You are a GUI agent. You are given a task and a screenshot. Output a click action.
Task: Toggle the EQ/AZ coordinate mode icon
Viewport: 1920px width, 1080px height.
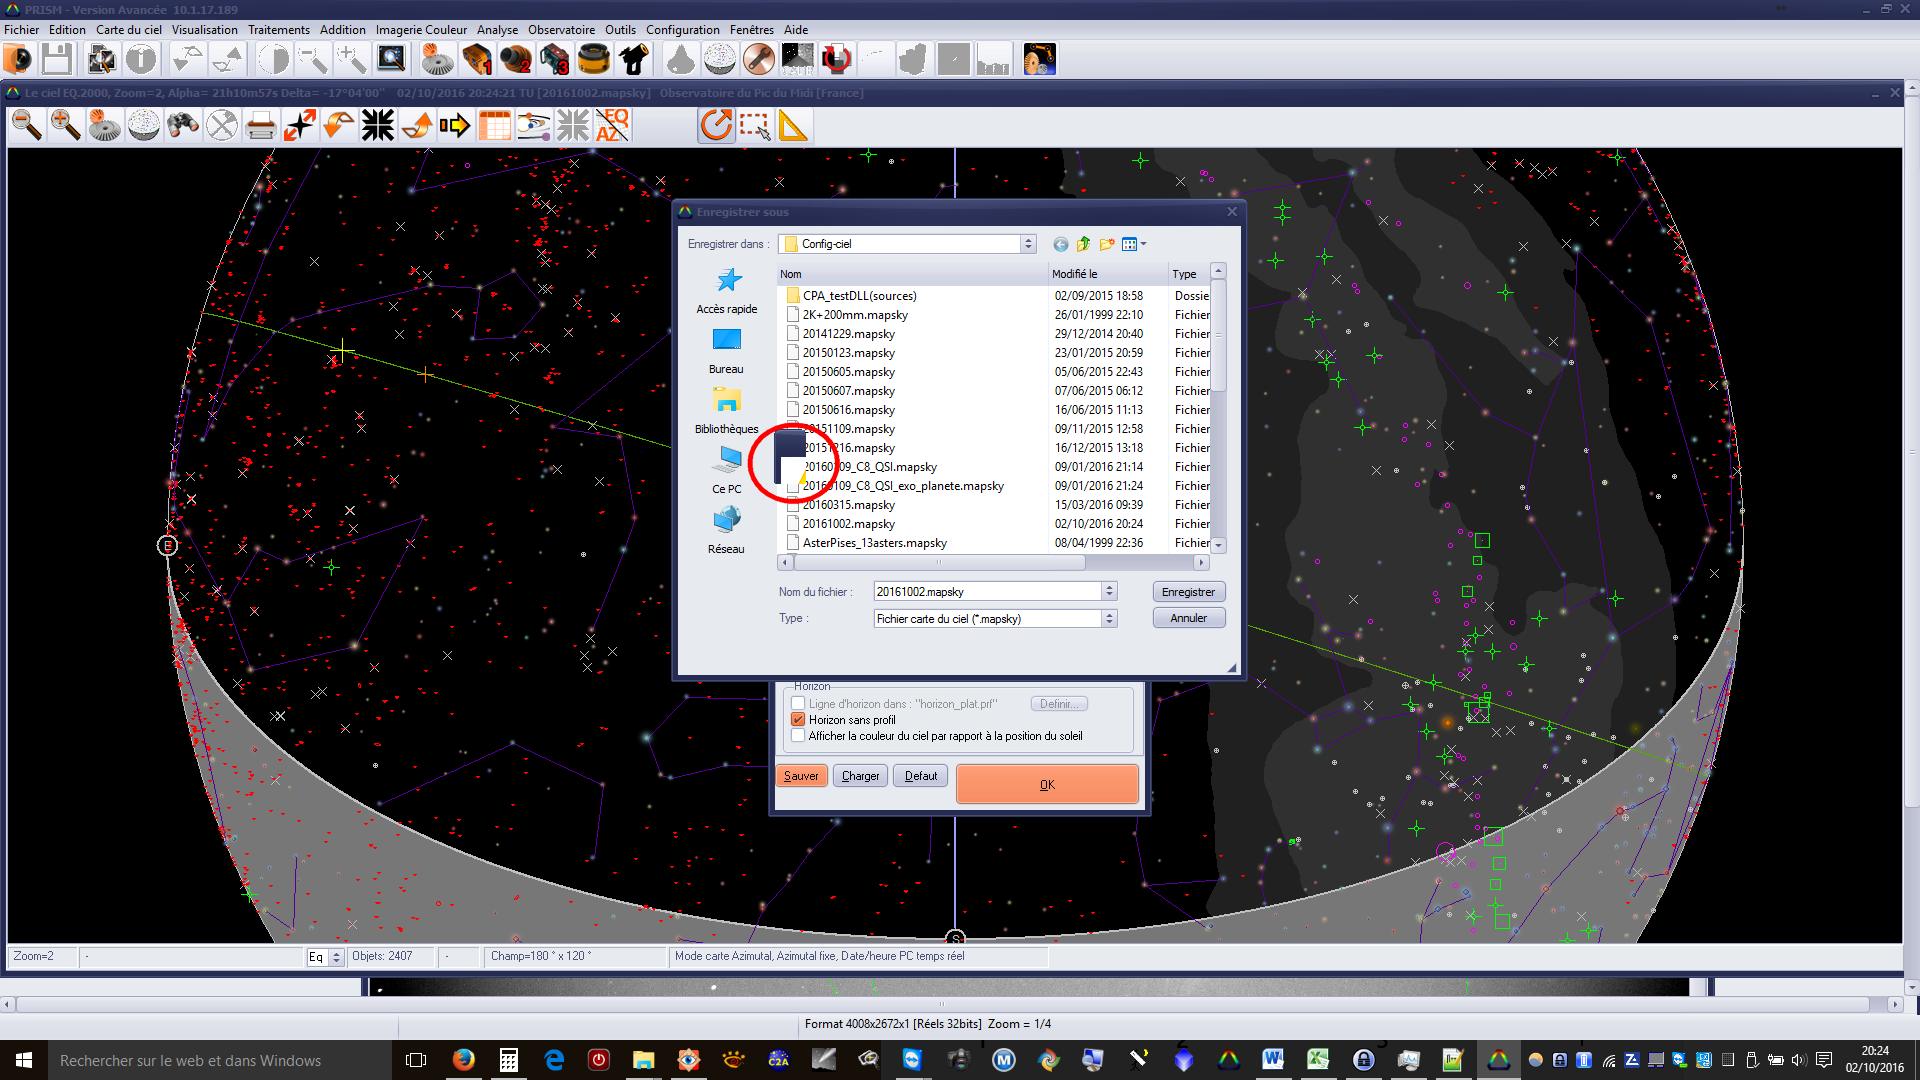click(611, 126)
